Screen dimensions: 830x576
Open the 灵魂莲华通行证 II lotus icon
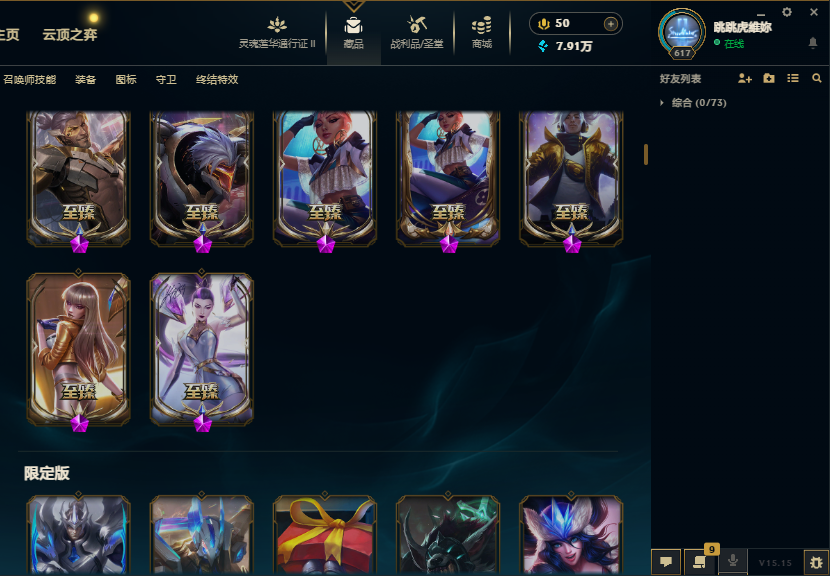tap(277, 24)
